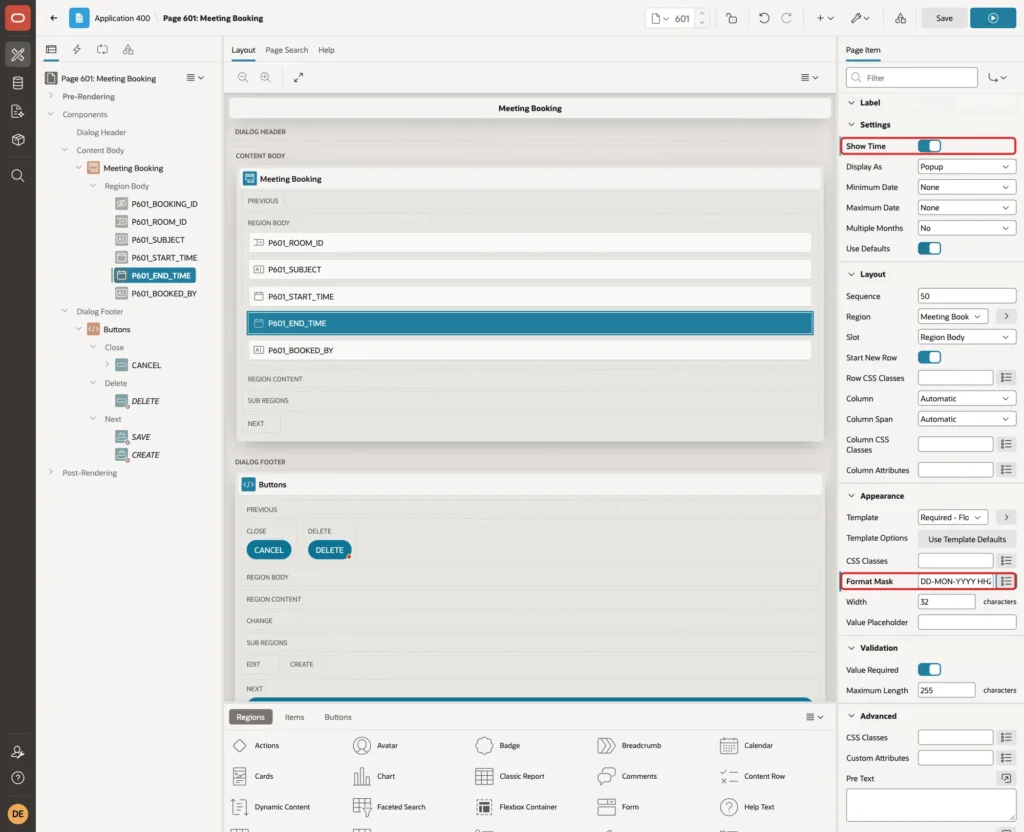Open the Multiple Months dropdown
The width and height of the screenshot is (1024, 832).
(967, 229)
